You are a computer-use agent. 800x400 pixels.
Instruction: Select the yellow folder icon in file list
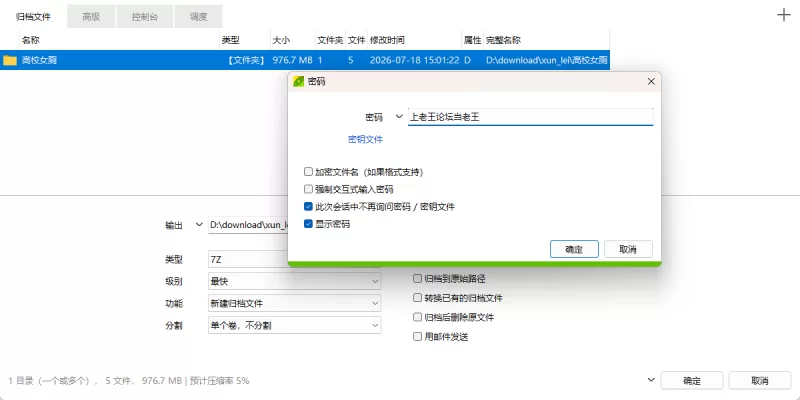[10, 60]
